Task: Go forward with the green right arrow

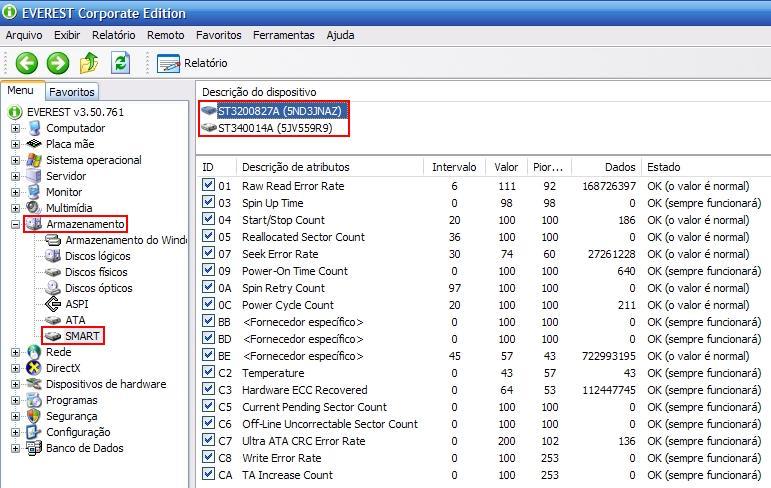Action: click(58, 63)
